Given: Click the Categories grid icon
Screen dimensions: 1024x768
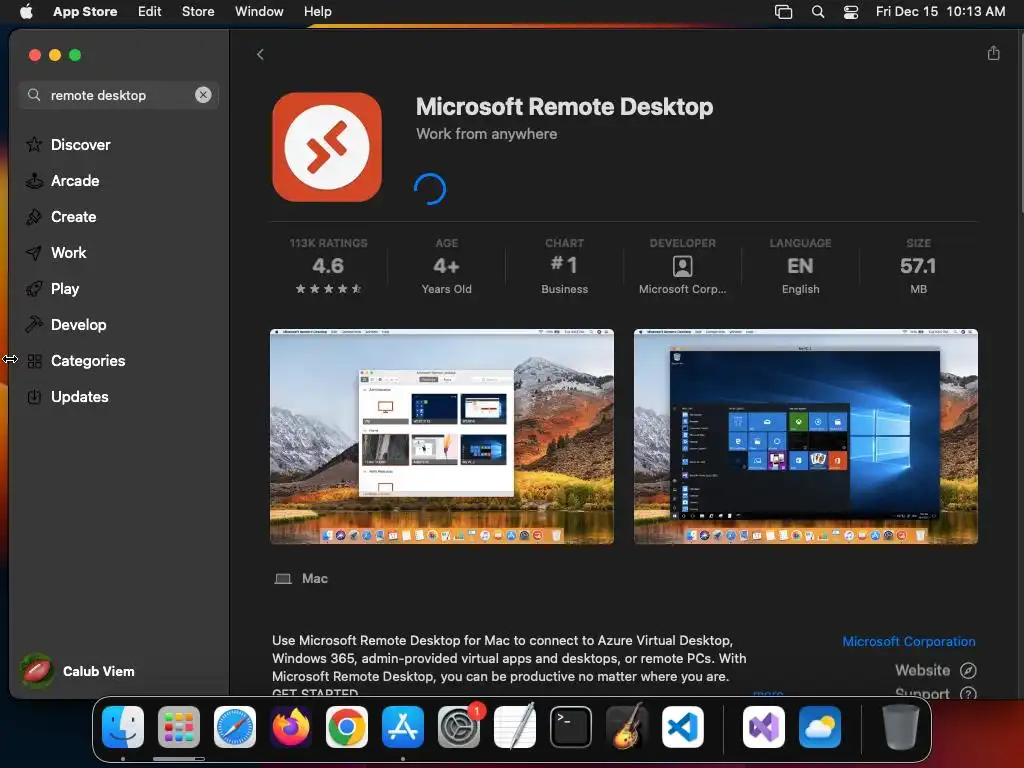Looking at the screenshot, I should [35, 360].
